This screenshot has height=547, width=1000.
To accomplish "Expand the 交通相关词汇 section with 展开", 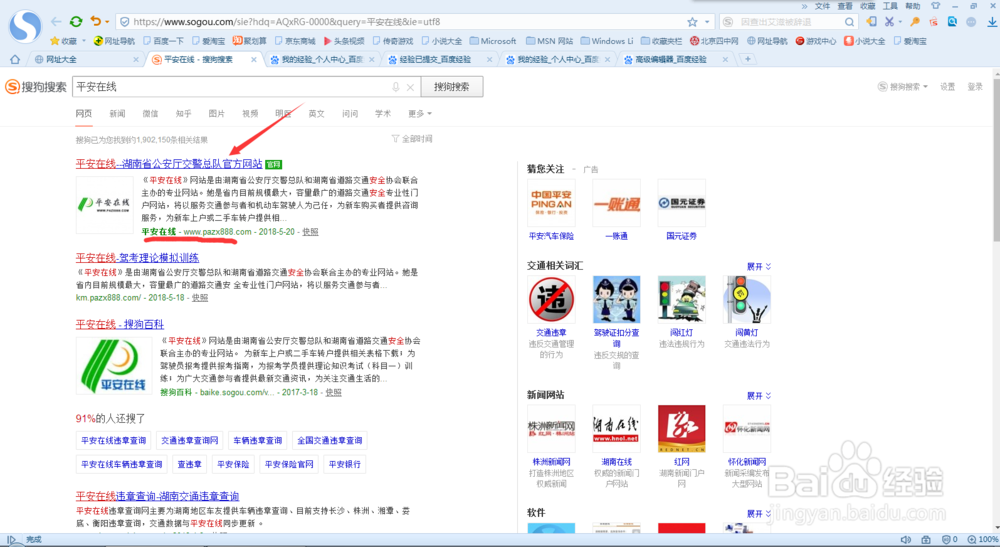I will point(759,266).
